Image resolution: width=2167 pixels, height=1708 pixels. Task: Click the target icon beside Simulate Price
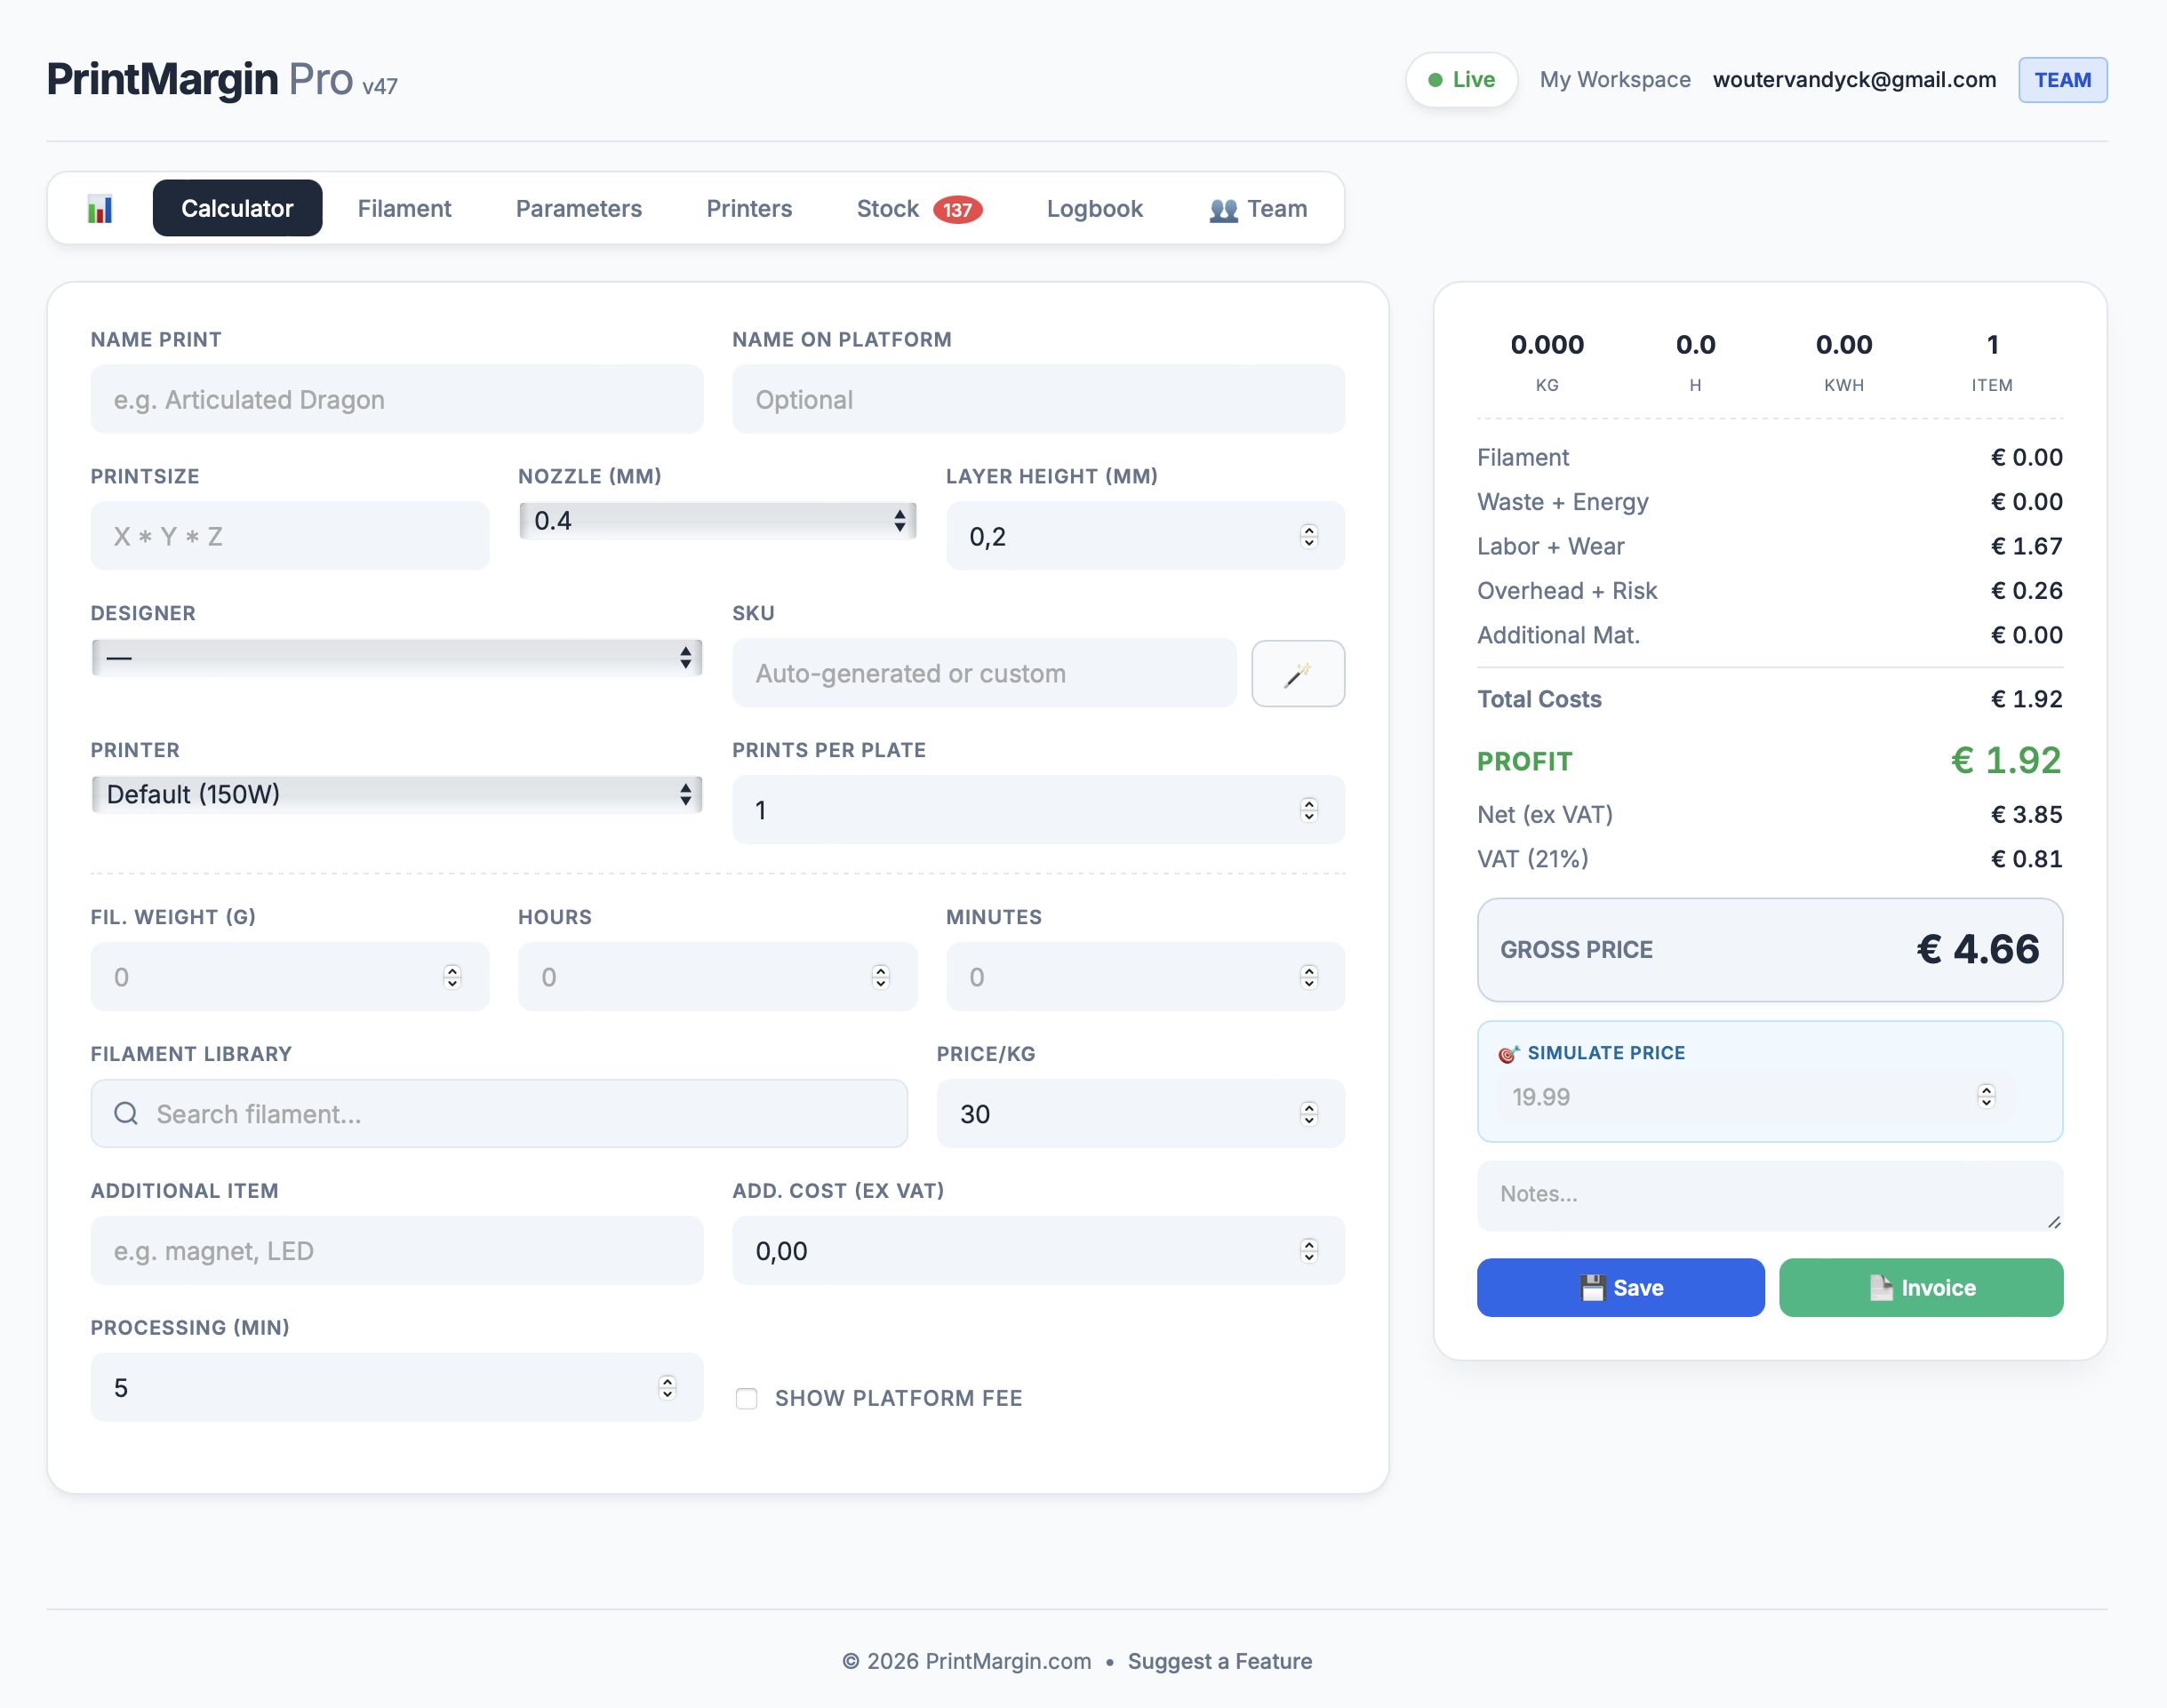[x=1508, y=1053]
